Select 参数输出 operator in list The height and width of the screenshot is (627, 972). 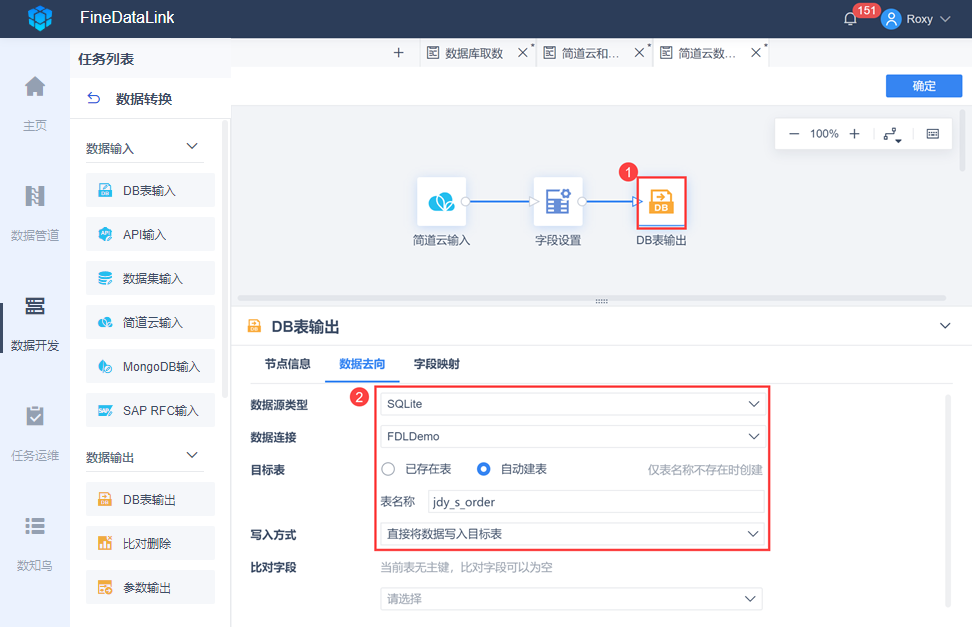pos(150,587)
